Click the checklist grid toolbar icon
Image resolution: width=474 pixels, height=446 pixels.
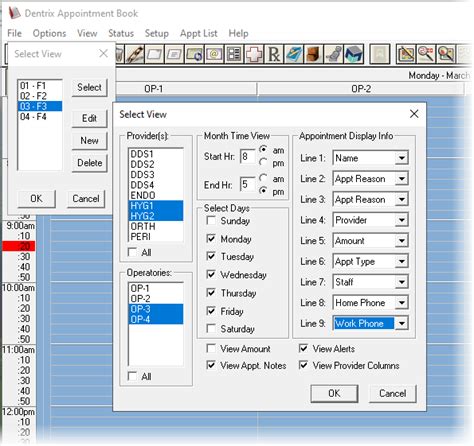234,54
